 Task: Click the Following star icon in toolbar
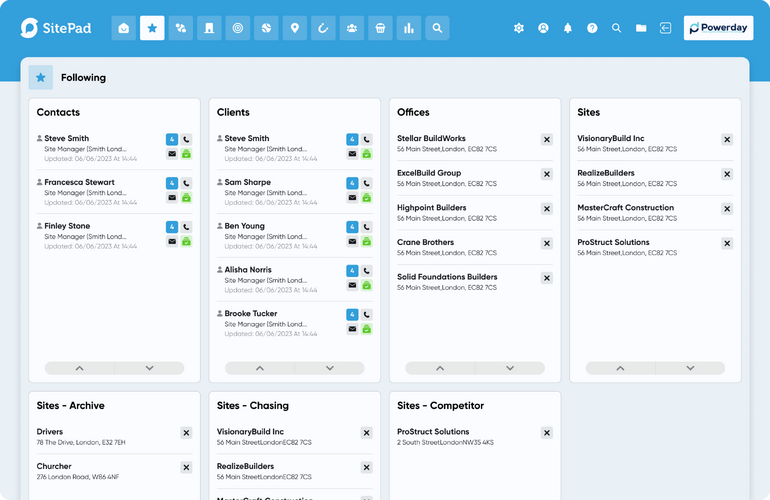coord(152,28)
